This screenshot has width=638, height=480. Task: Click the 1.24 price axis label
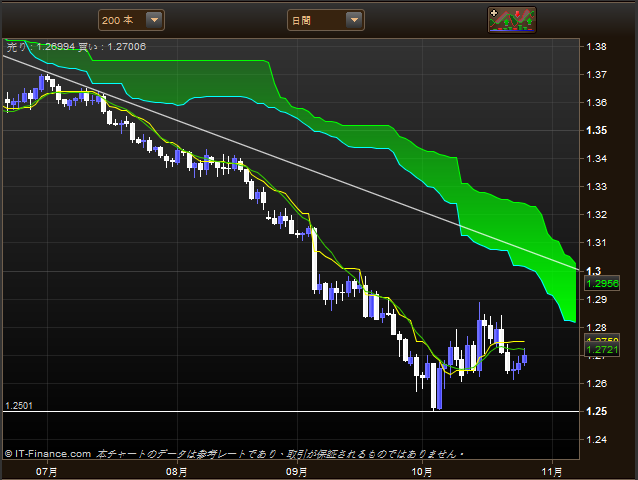[596, 439]
